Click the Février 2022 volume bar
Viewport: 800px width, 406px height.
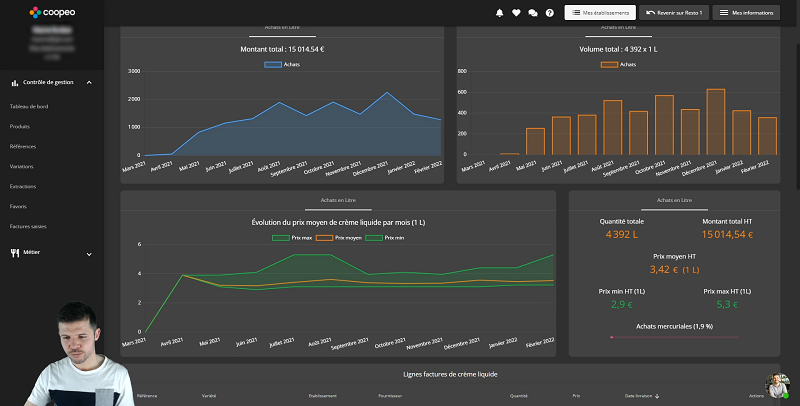click(x=767, y=136)
